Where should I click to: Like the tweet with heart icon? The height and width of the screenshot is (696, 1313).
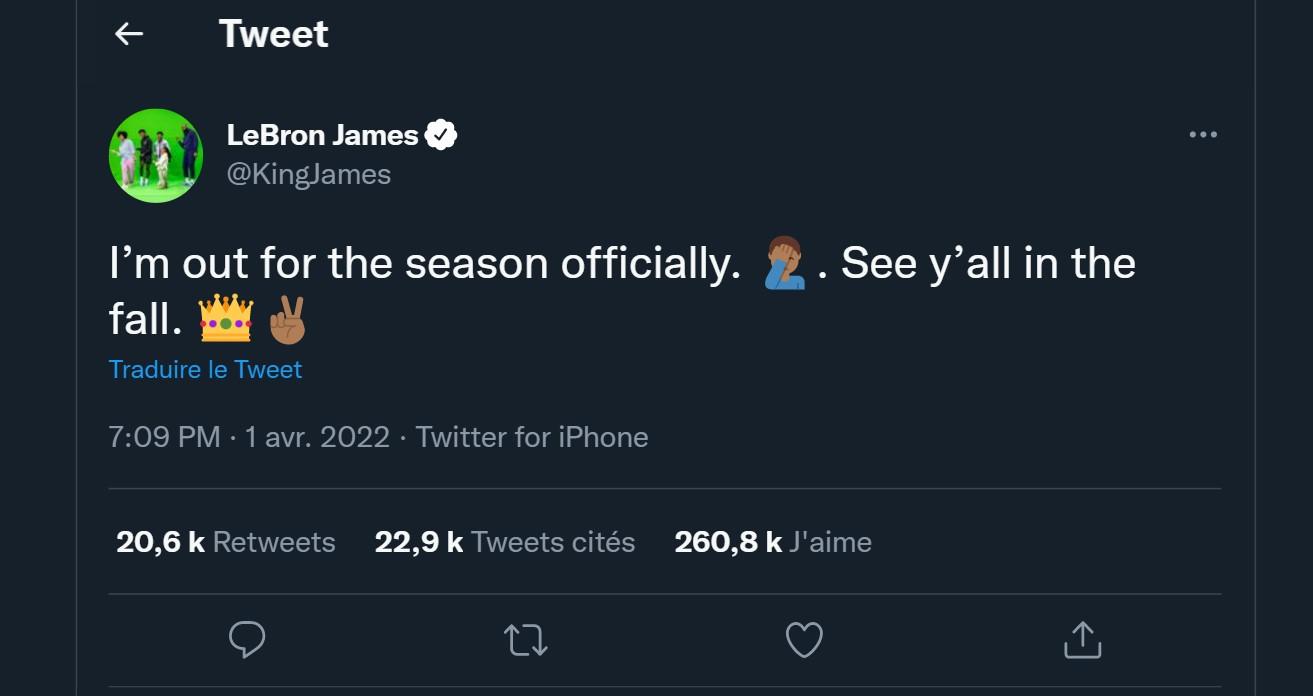[x=804, y=640]
